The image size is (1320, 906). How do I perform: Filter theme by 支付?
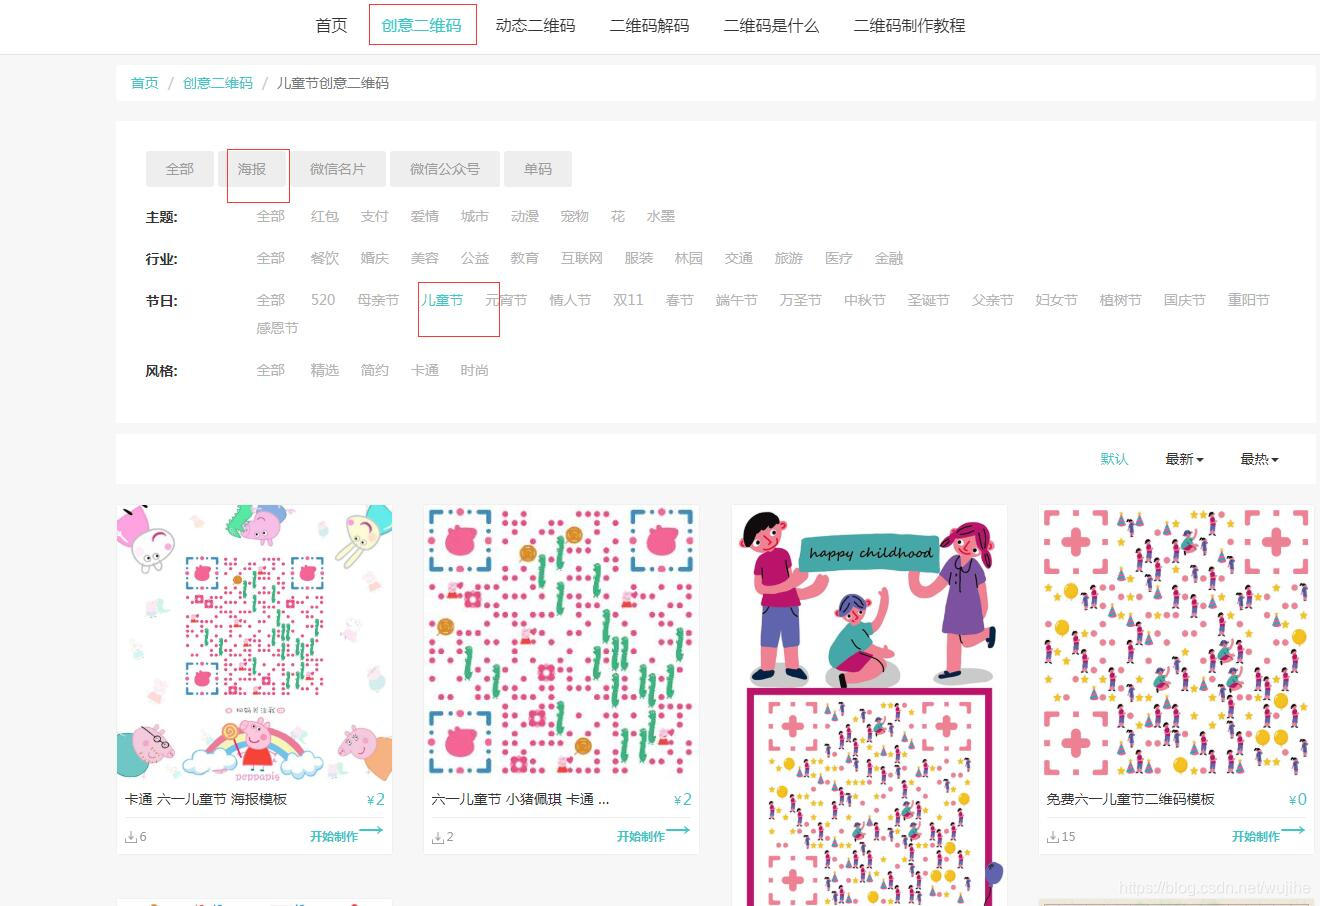375,216
